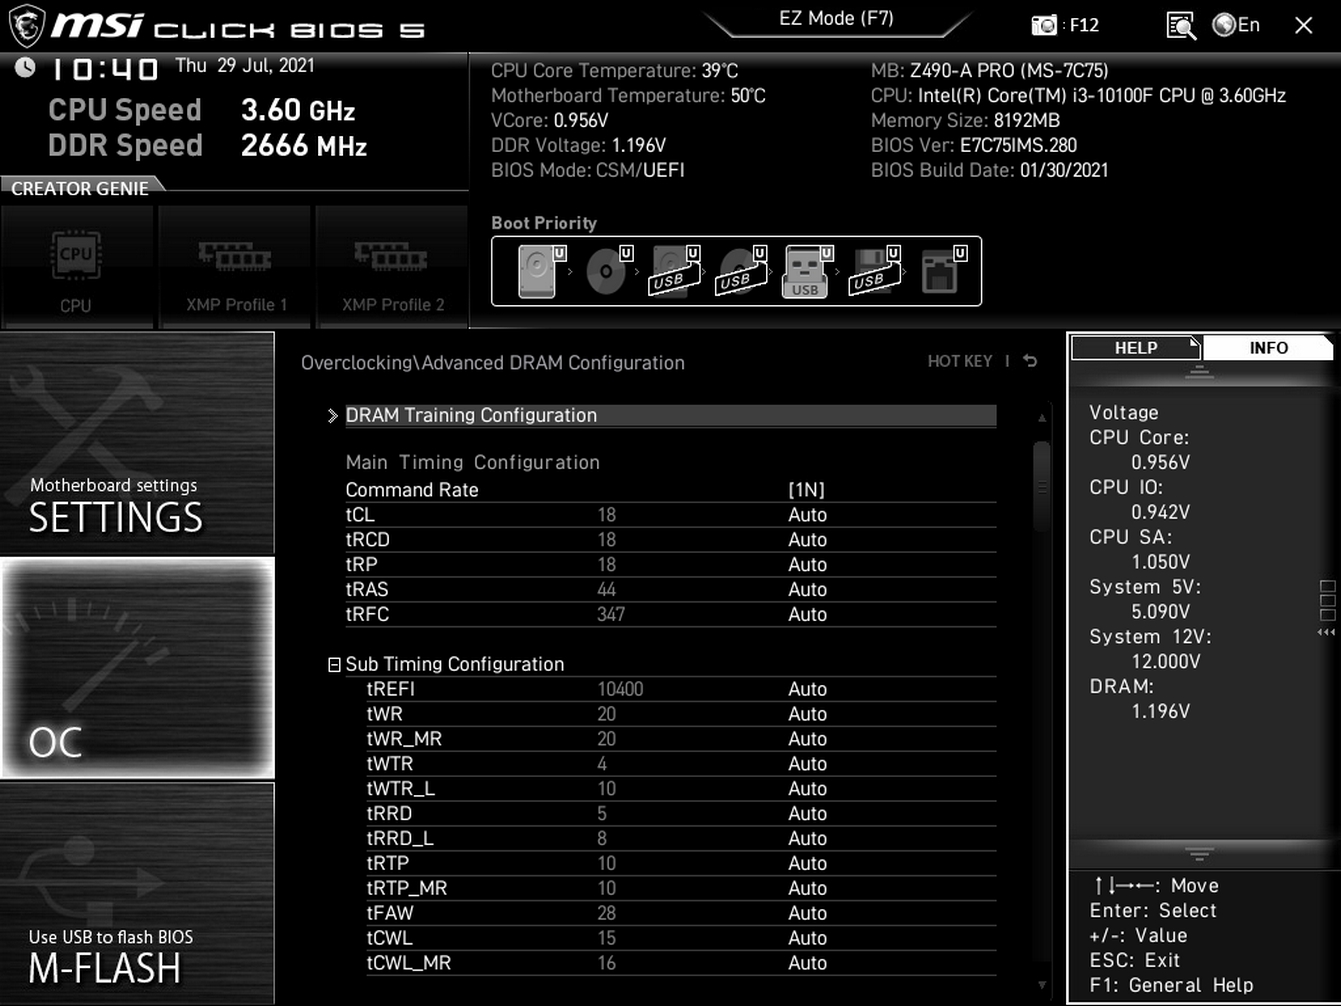Open the BIOS search magnifier icon
This screenshot has height=1006, width=1341.
(x=1181, y=25)
